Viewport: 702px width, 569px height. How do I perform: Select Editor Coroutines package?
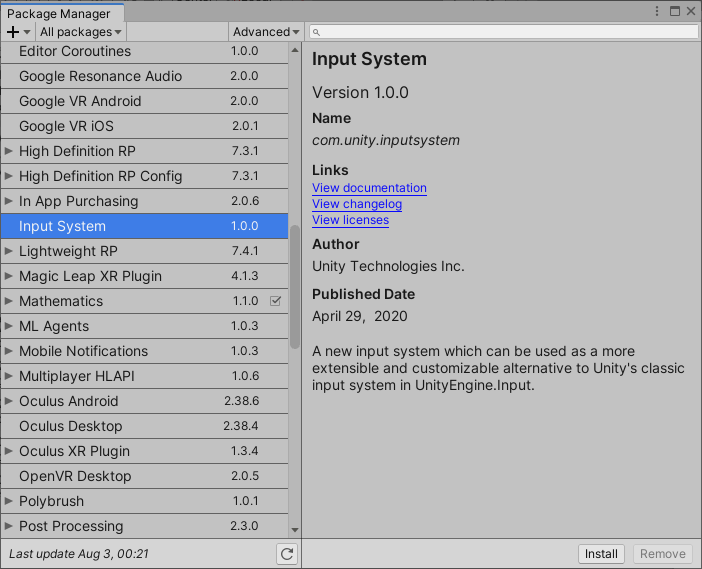[x=145, y=51]
